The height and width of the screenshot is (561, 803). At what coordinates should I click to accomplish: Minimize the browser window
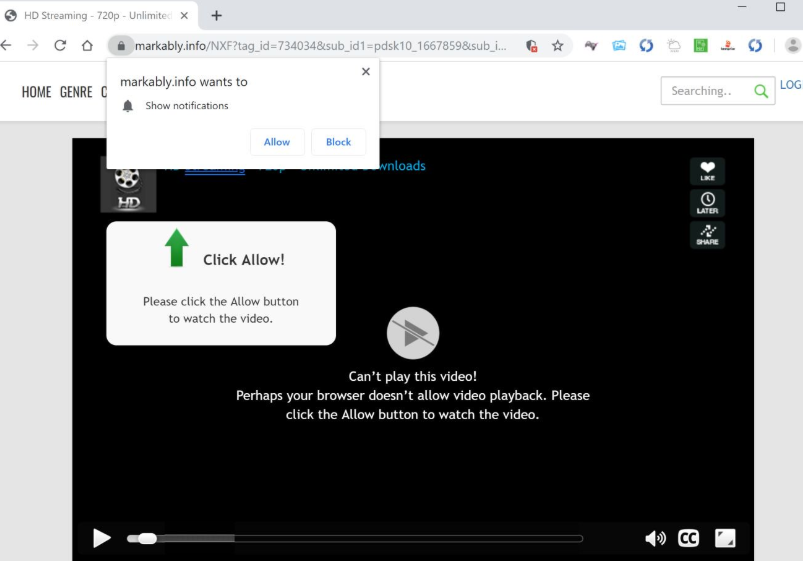click(x=742, y=7)
